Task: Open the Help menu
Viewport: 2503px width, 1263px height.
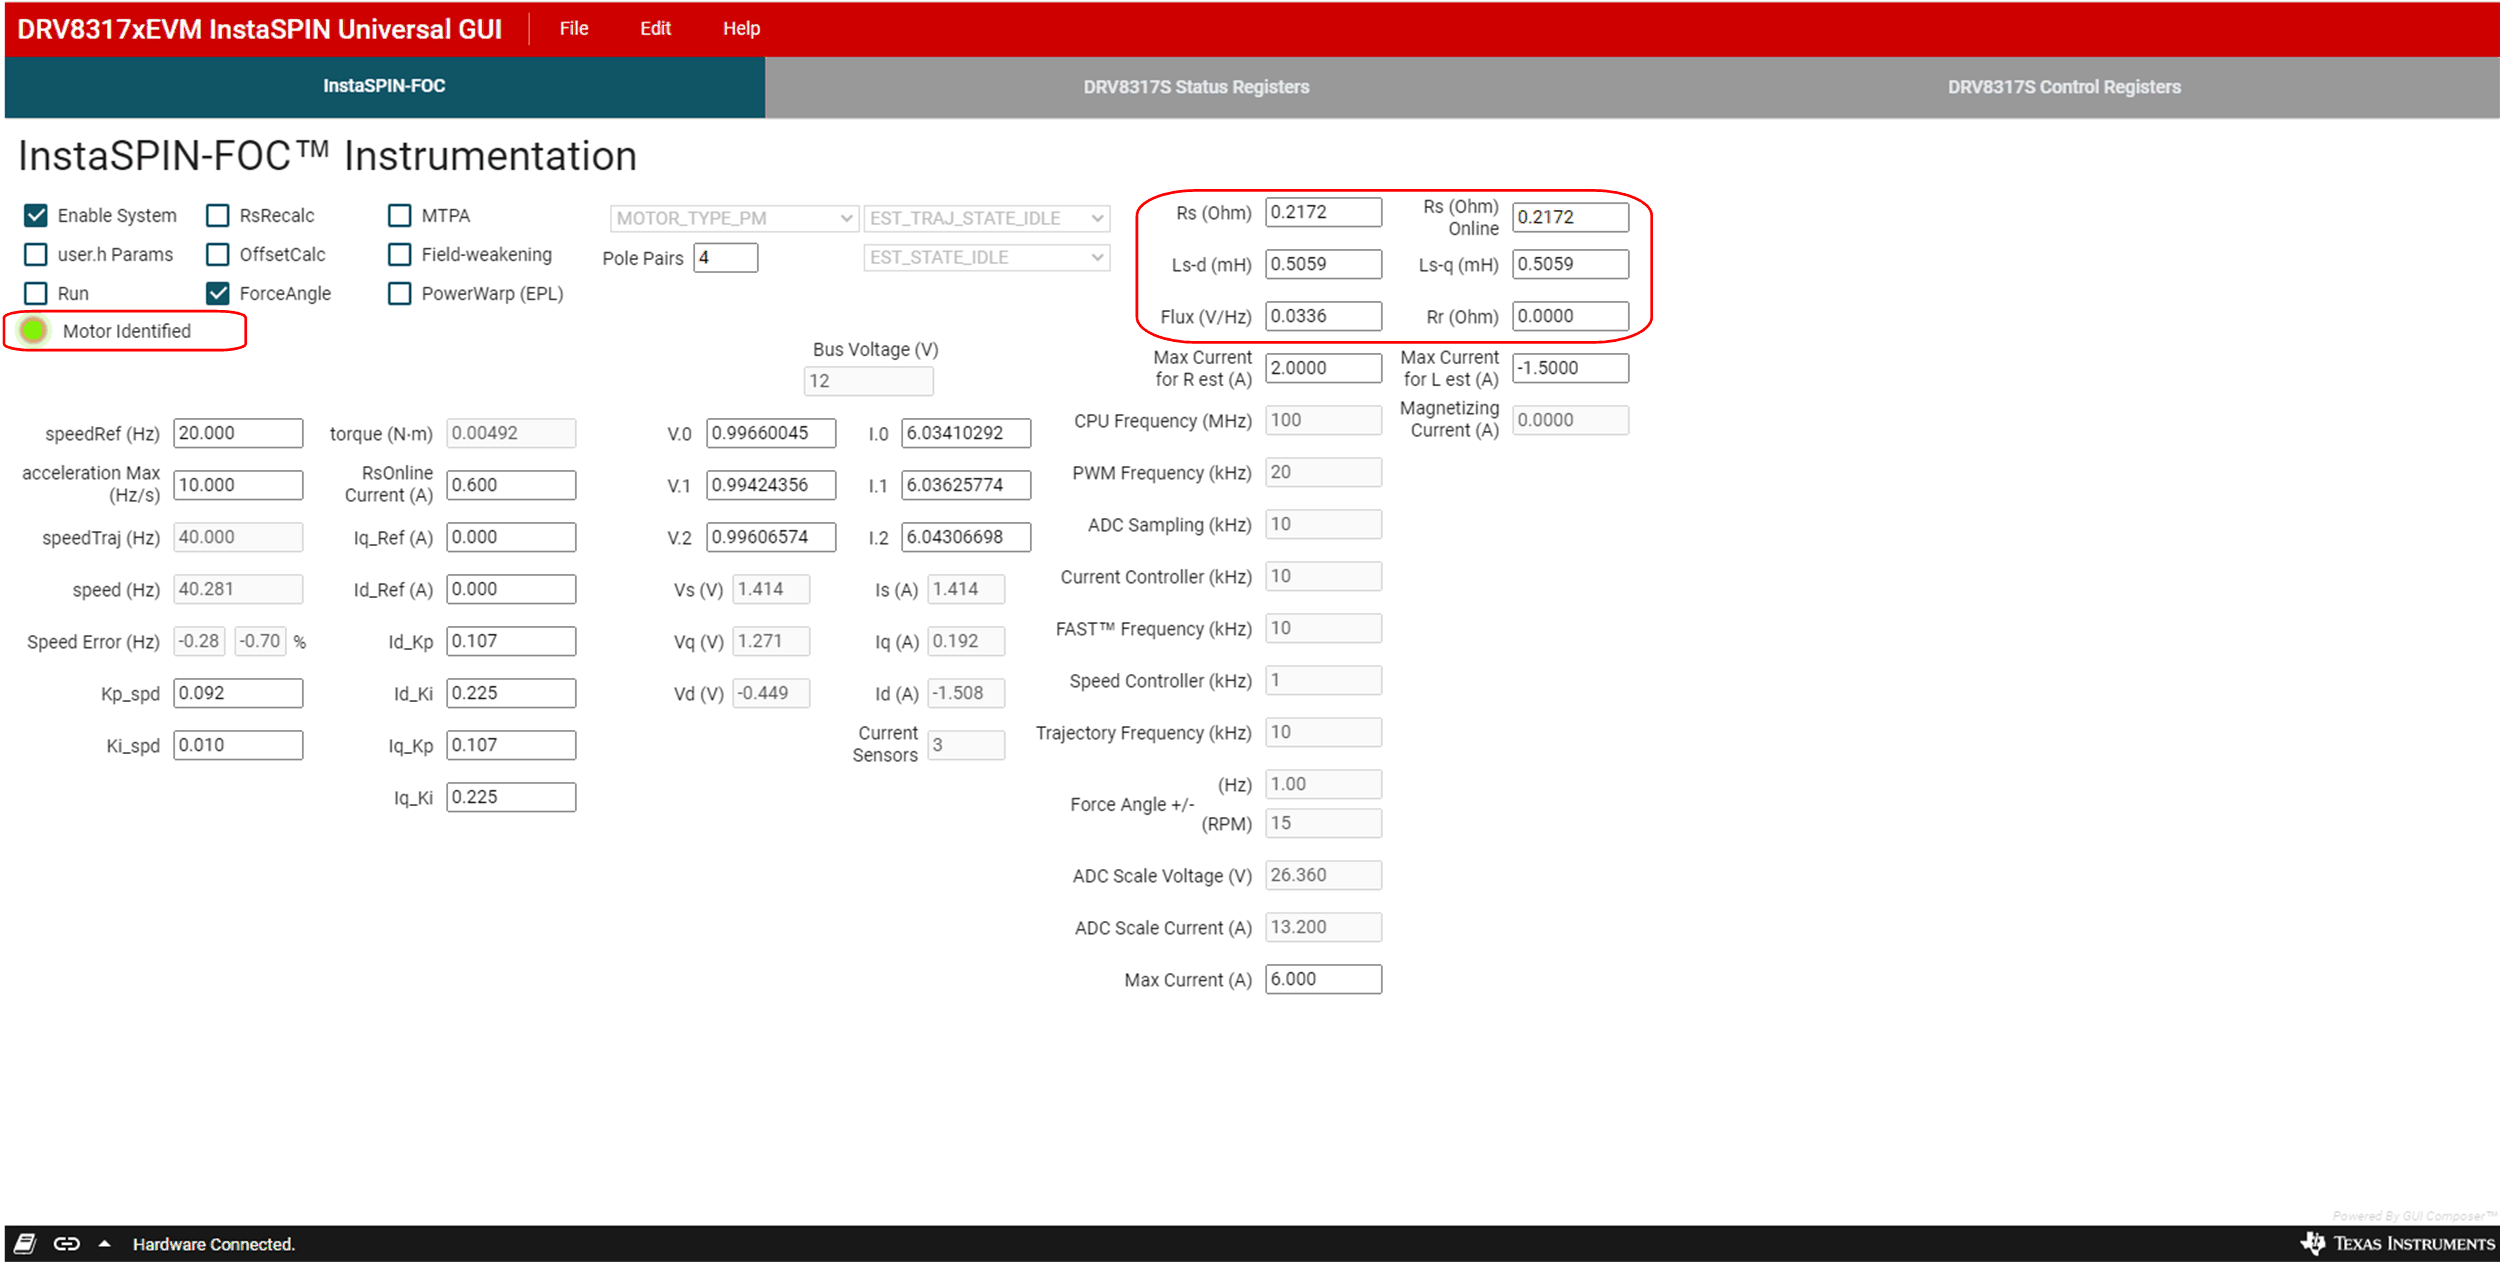Action: tap(741, 28)
